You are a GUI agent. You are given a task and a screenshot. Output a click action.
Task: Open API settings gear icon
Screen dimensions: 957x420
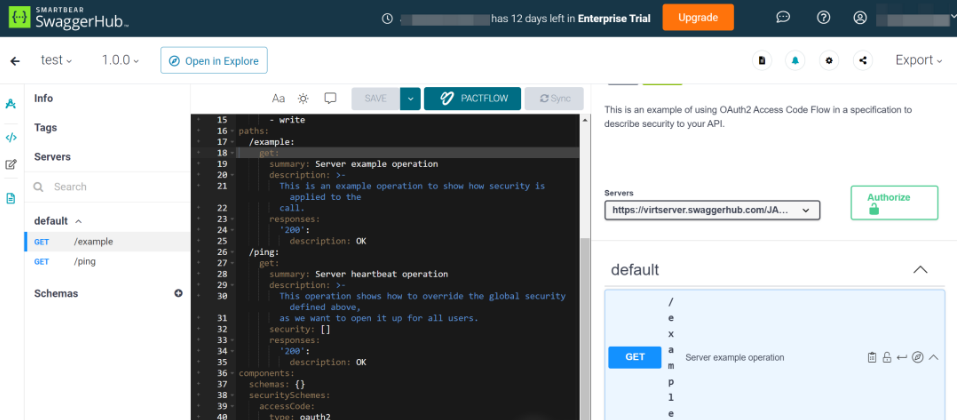(x=829, y=60)
